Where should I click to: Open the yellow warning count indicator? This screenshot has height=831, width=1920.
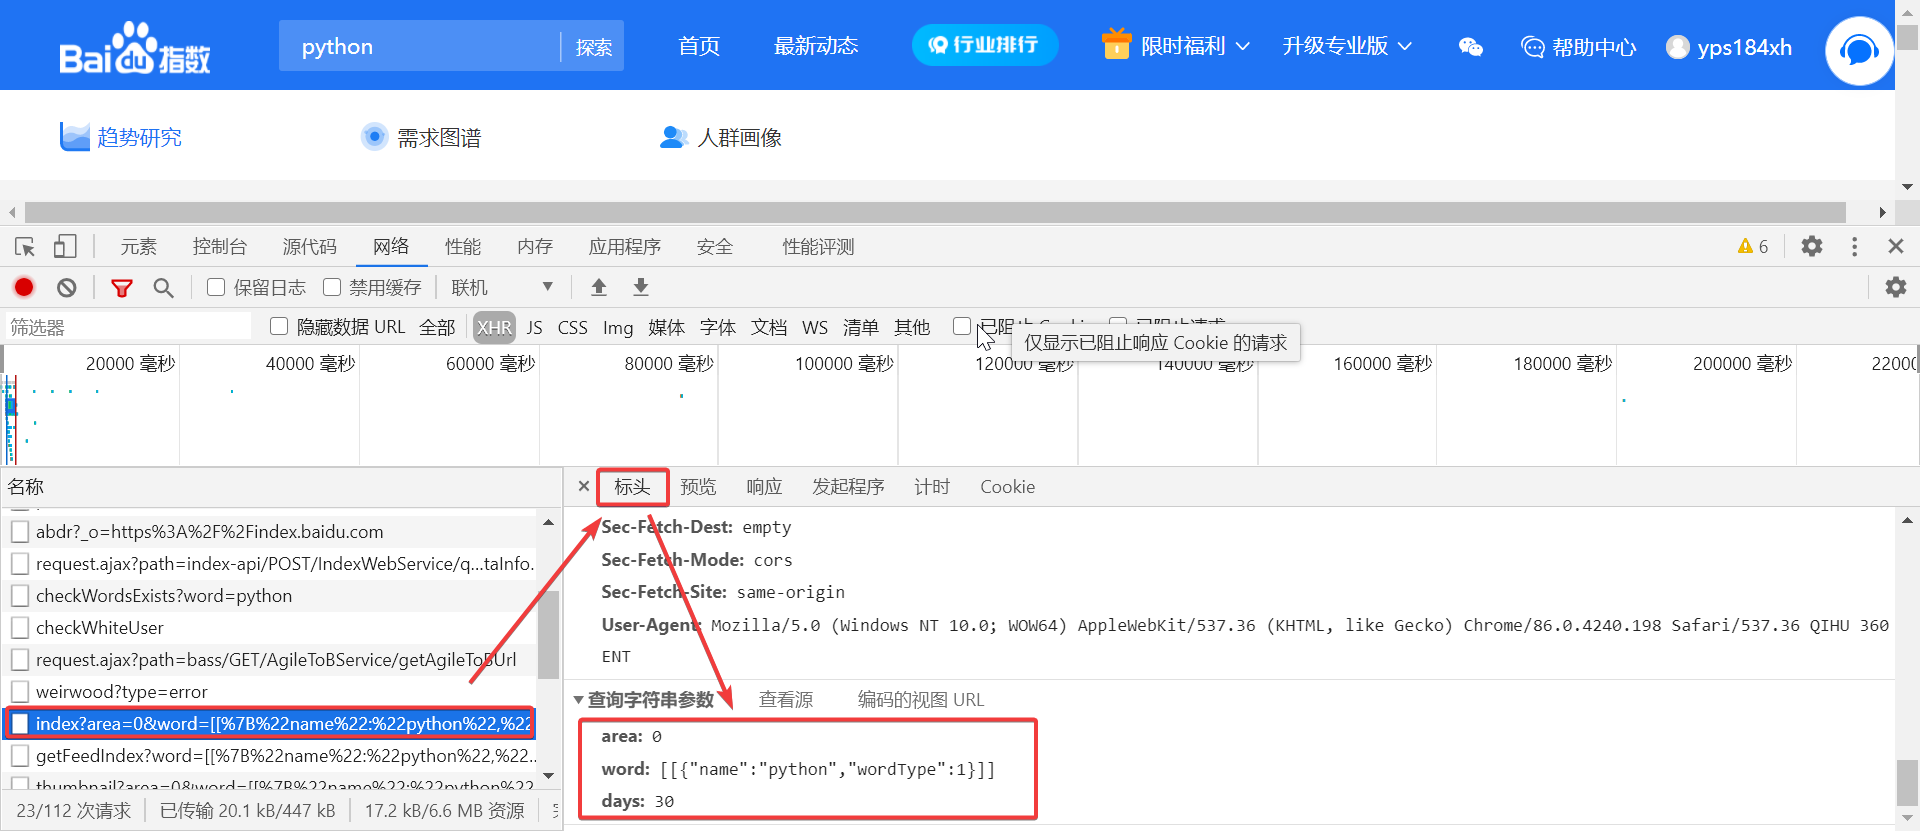(x=1752, y=246)
